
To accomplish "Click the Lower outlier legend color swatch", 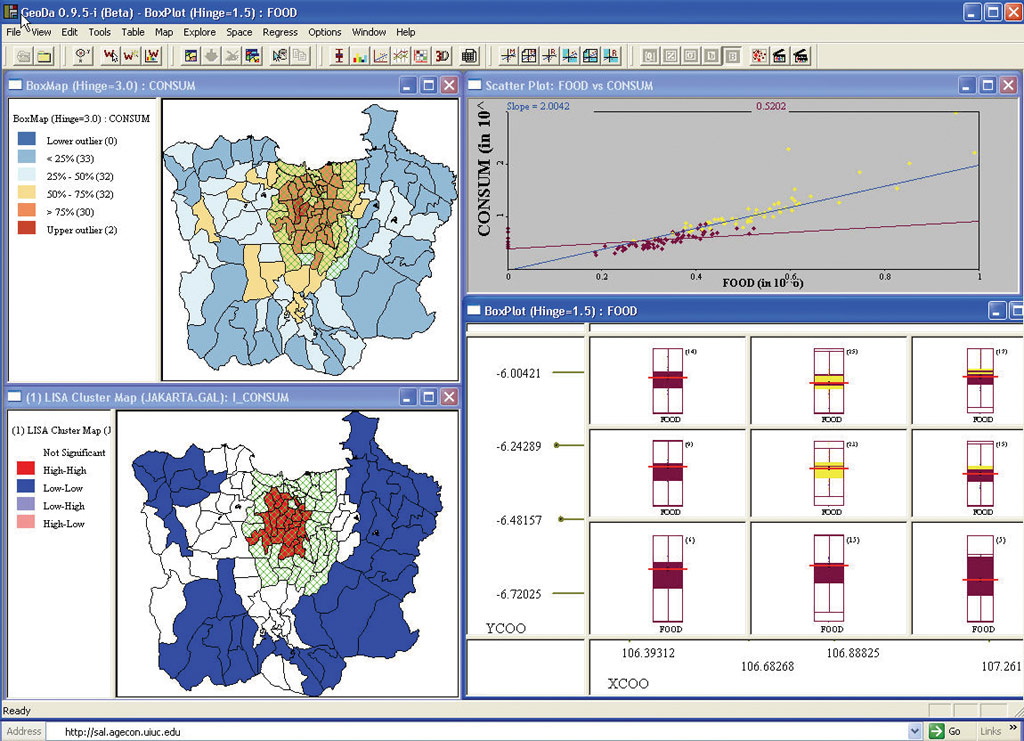I will [x=27, y=139].
